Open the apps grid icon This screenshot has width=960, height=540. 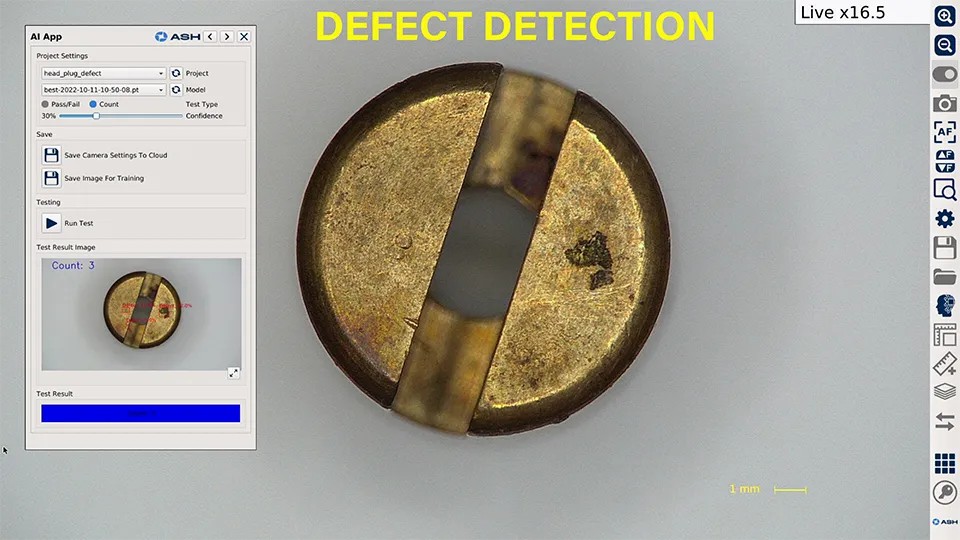944,463
